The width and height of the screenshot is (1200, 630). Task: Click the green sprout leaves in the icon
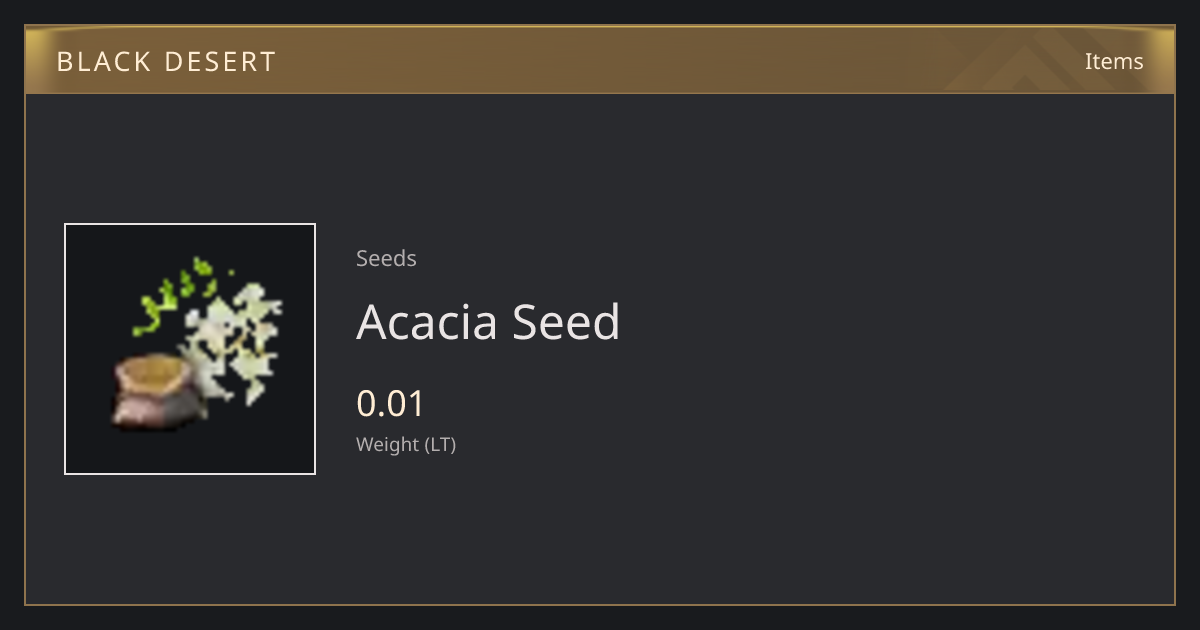point(182,295)
